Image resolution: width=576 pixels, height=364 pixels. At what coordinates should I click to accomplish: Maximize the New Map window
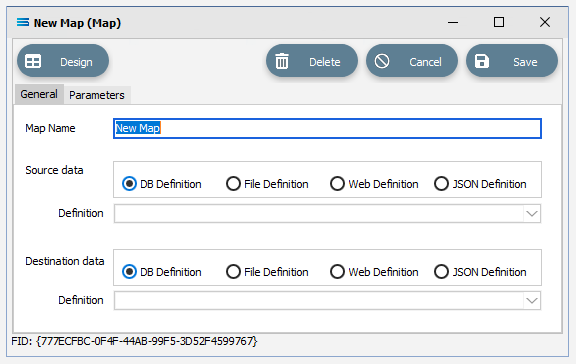point(499,22)
